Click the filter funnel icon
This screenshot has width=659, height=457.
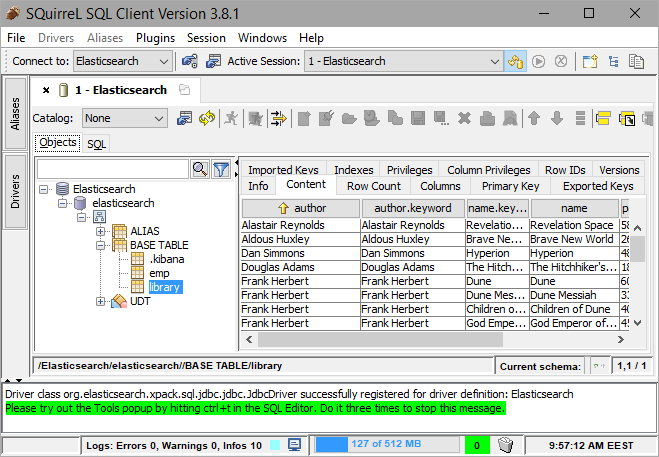point(221,169)
